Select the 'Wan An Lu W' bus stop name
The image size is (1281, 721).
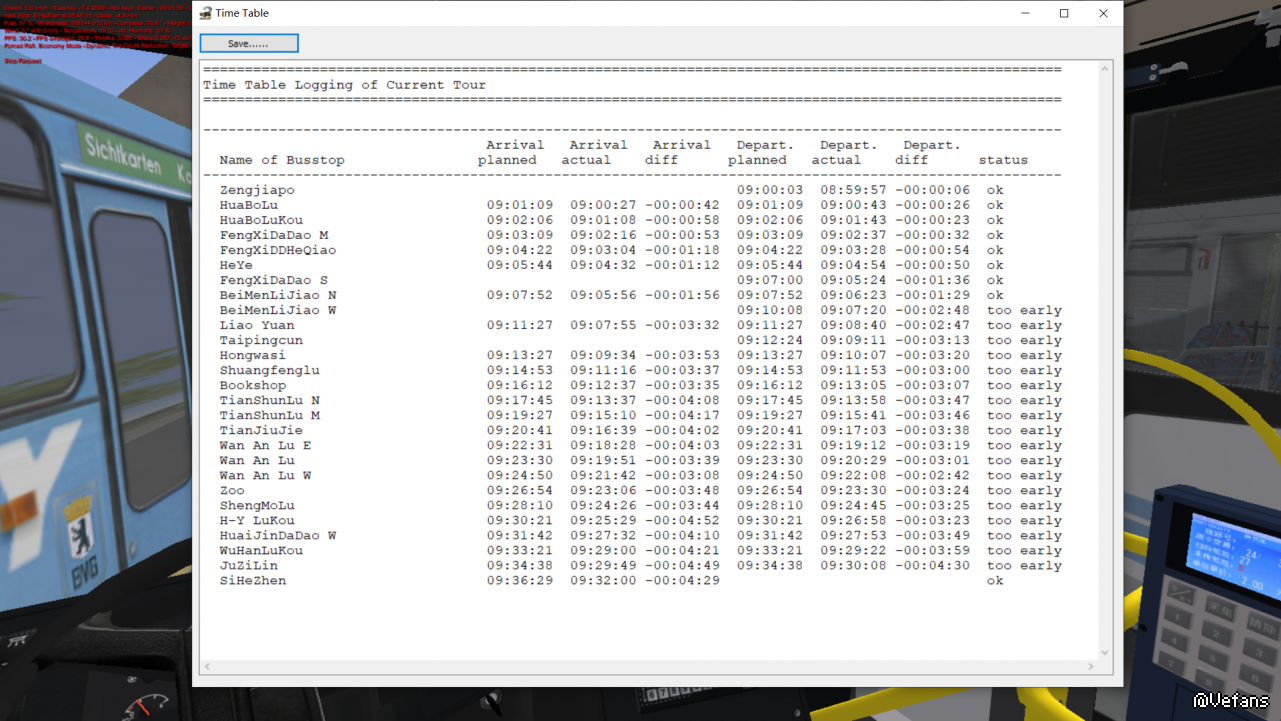click(266, 475)
